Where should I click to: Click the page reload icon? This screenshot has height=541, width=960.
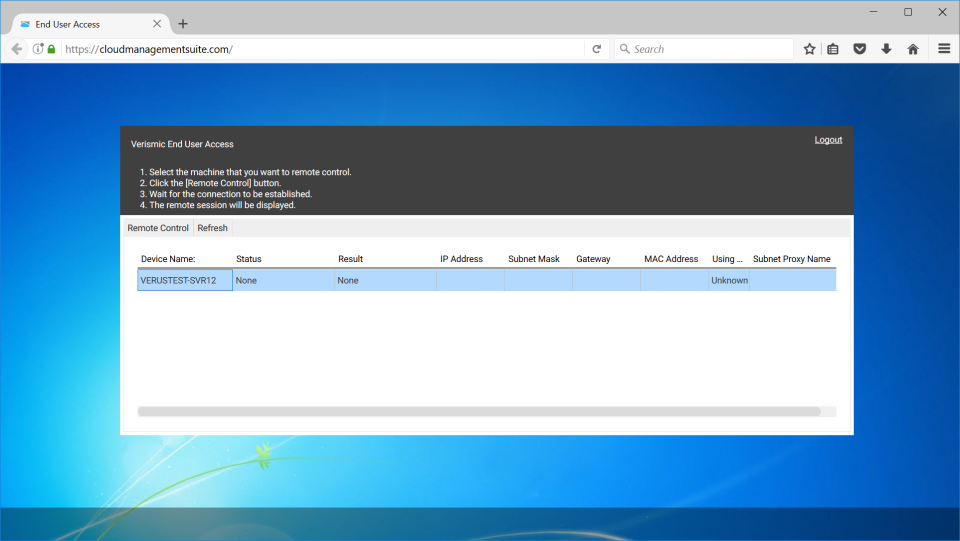click(x=596, y=49)
